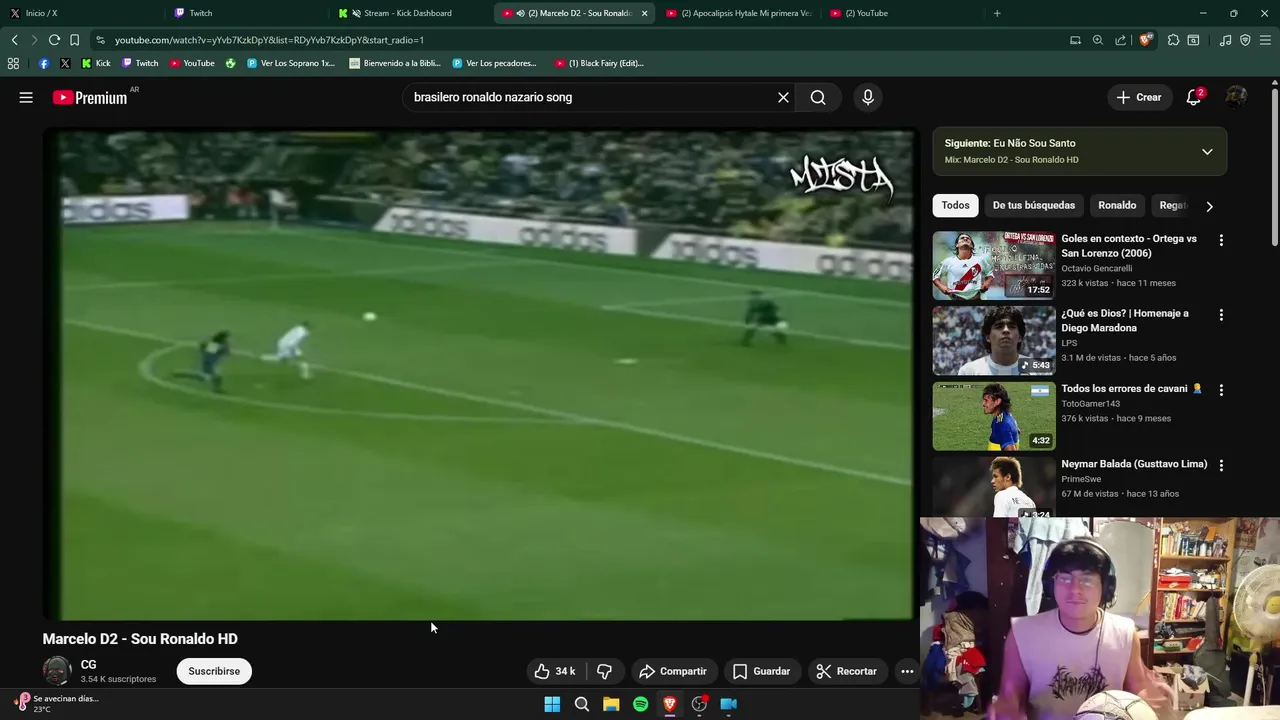The height and width of the screenshot is (720, 1280).
Task: Switch to Apocalipsis Hytale browser tab
Action: click(738, 13)
